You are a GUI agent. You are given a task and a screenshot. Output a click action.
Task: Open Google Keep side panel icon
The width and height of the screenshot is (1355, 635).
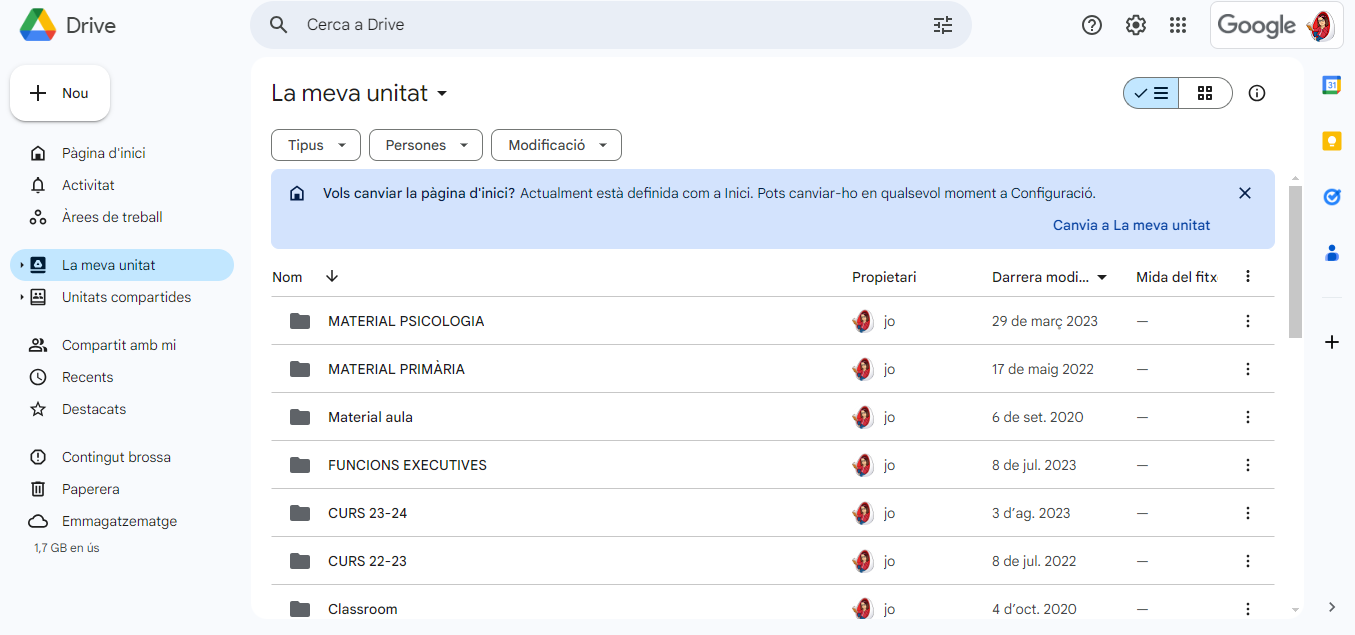(x=1331, y=141)
